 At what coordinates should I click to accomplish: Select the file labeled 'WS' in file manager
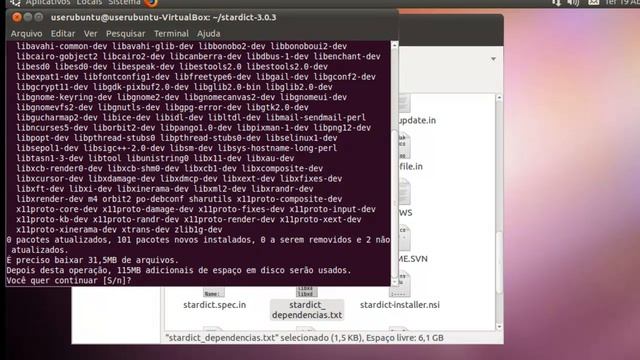[406, 212]
